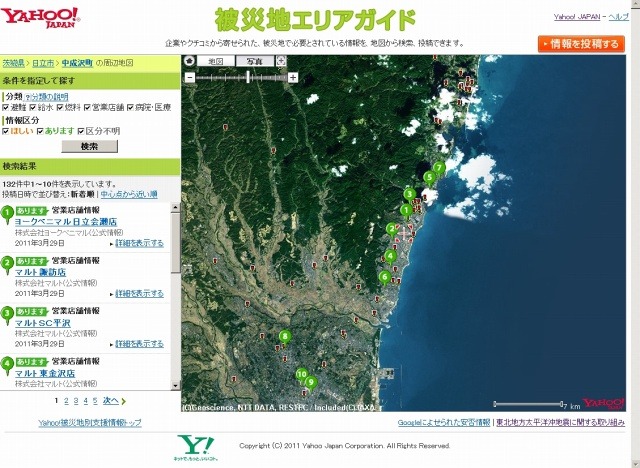Open Yahoo! JAPAN top-right link
Viewport: 640px width, 468px height.
tap(577, 17)
